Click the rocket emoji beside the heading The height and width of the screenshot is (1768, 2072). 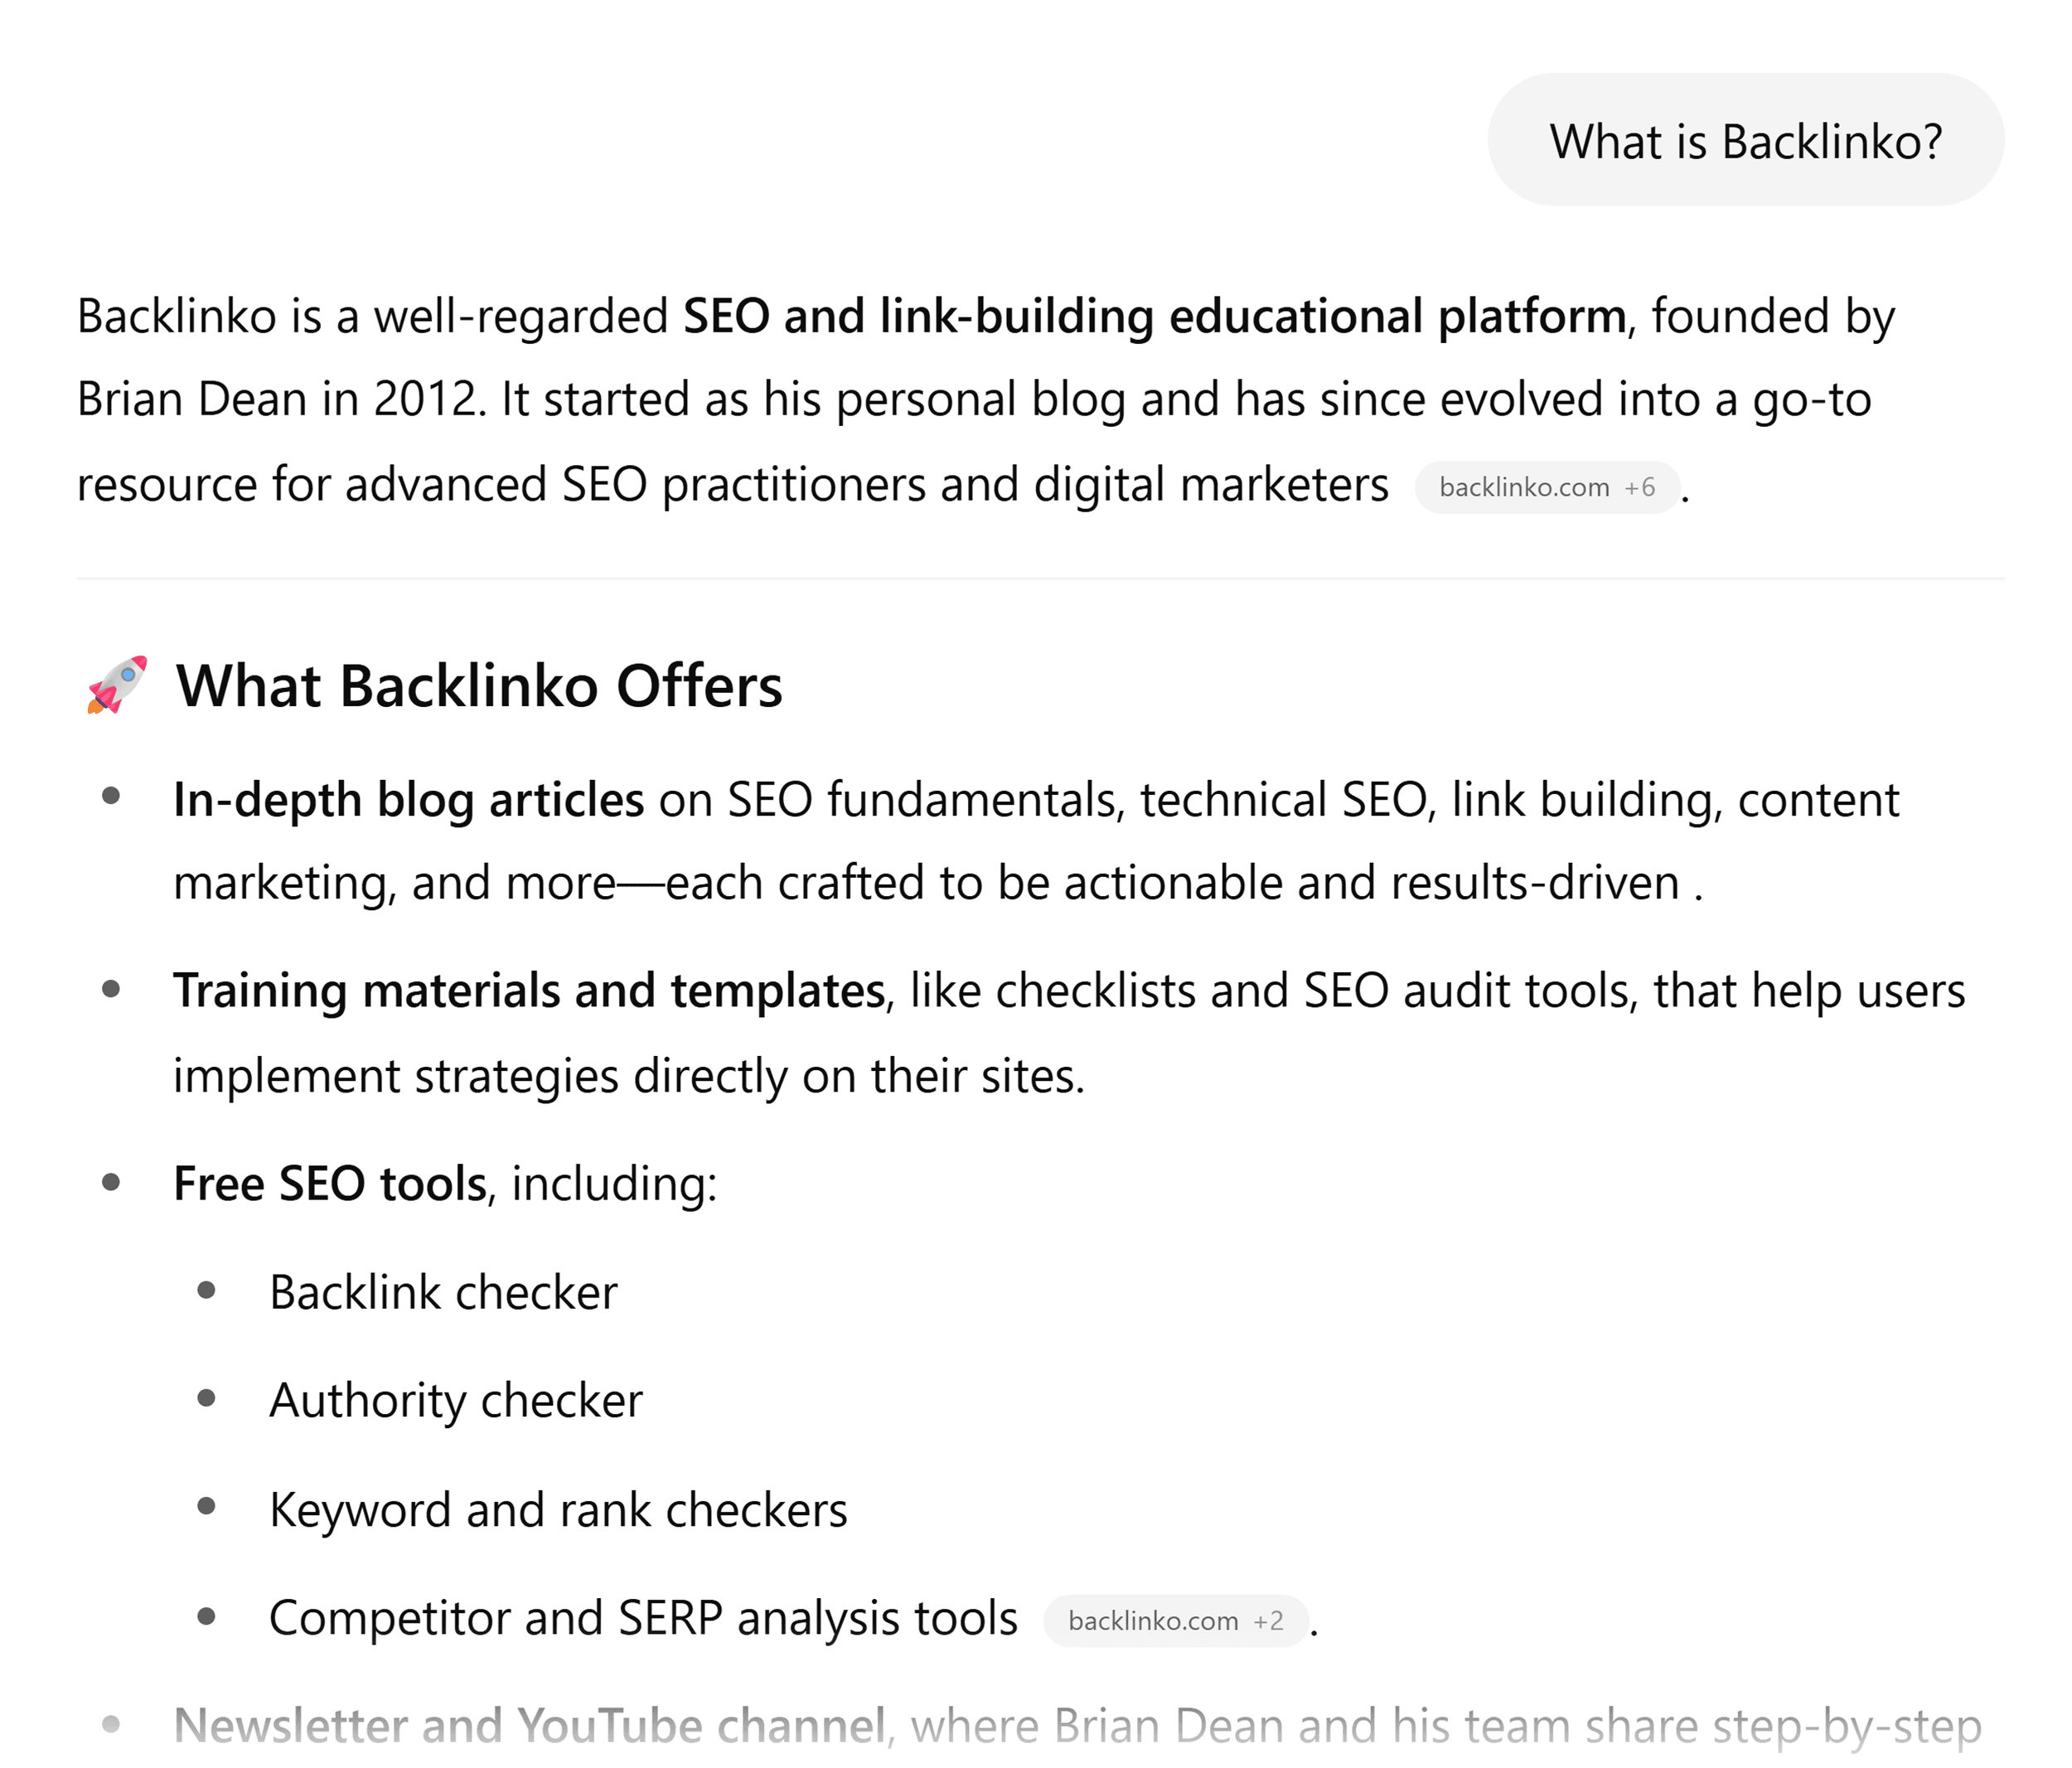point(118,685)
